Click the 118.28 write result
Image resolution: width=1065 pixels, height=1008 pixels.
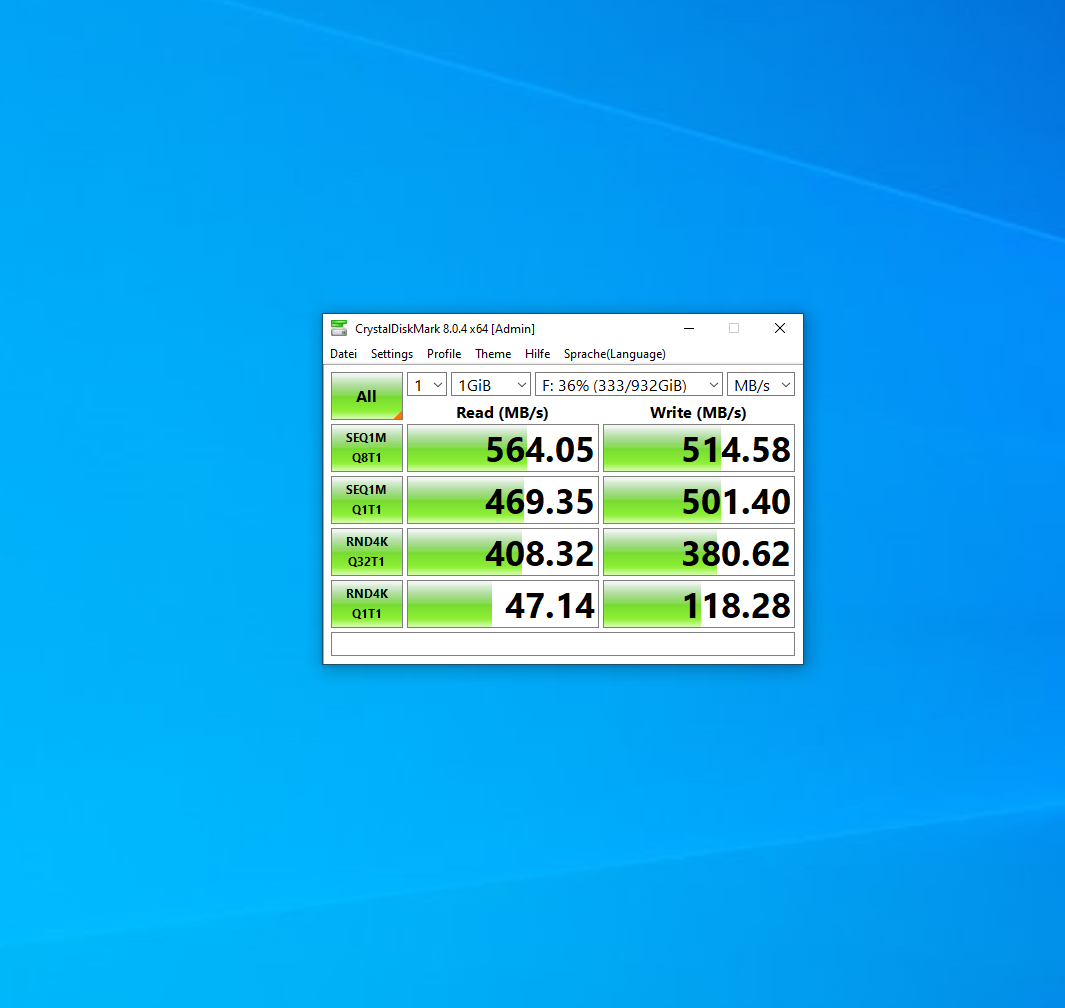(699, 604)
